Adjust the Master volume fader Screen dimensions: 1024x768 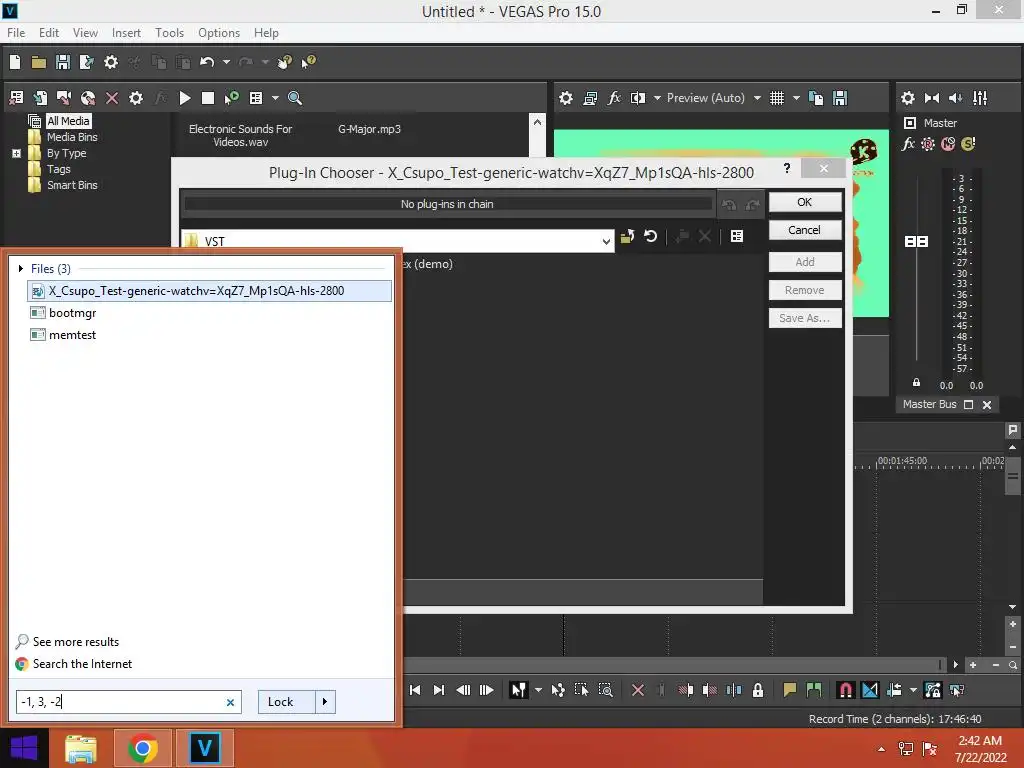tap(916, 242)
